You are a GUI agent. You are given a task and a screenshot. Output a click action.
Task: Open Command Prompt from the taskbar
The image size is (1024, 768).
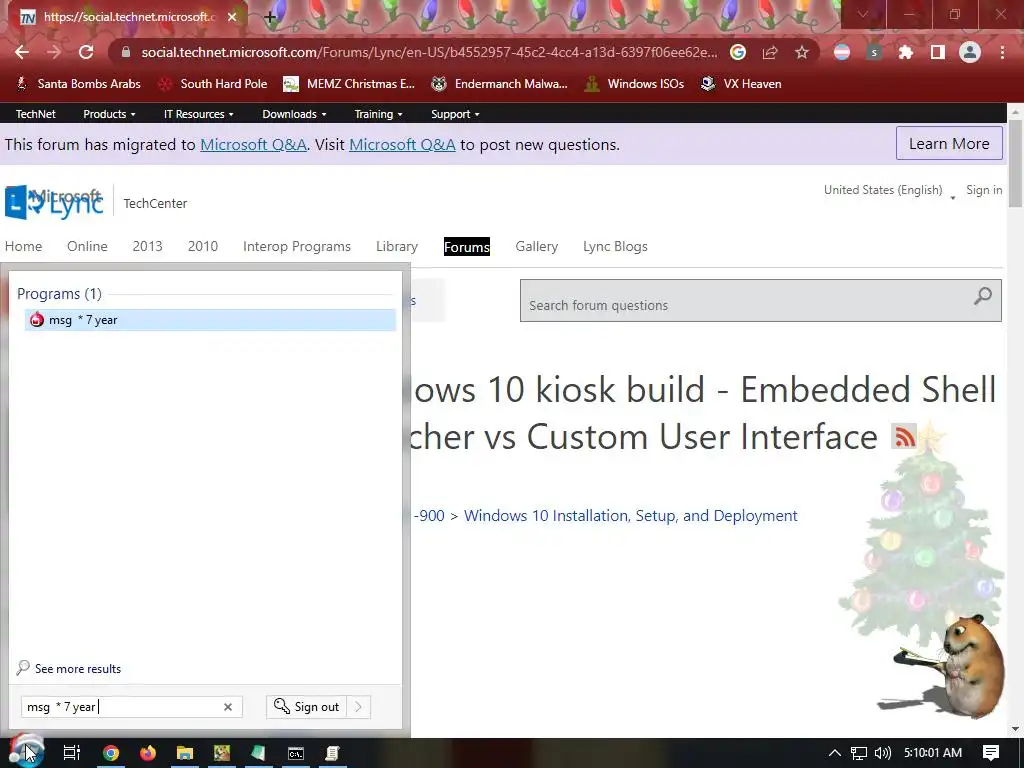(296, 753)
